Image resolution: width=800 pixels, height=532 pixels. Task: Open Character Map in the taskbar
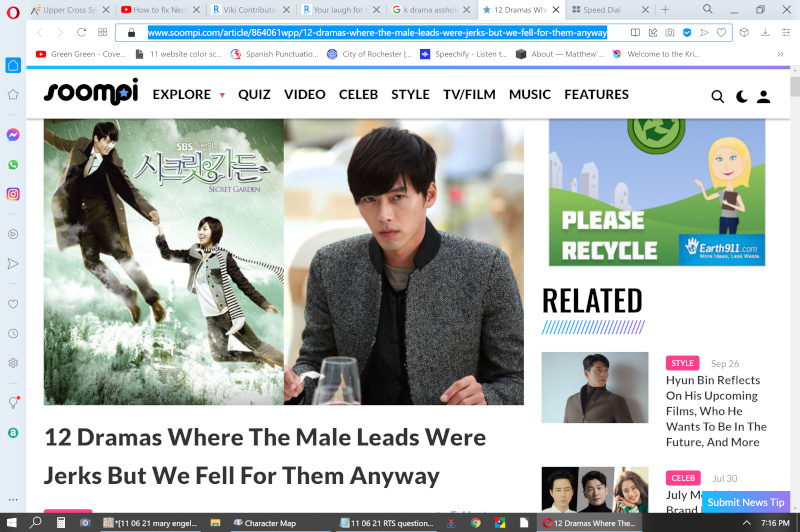265,523
